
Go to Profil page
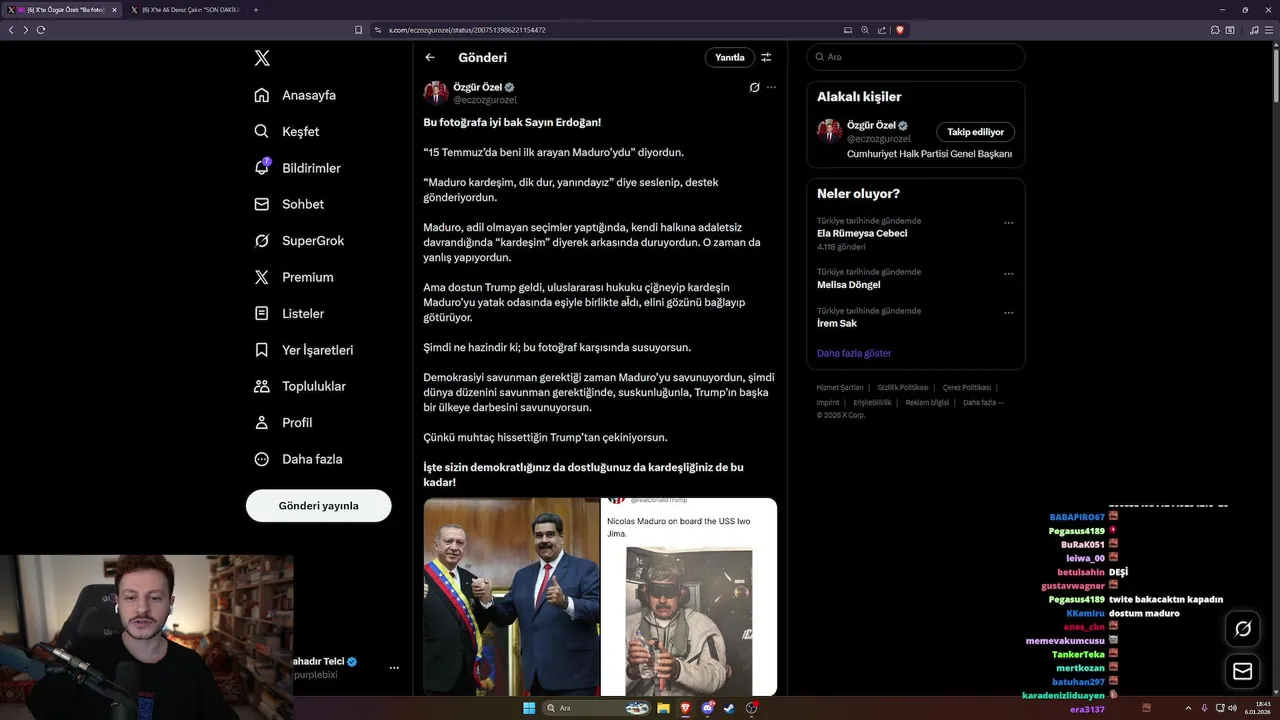point(283,422)
